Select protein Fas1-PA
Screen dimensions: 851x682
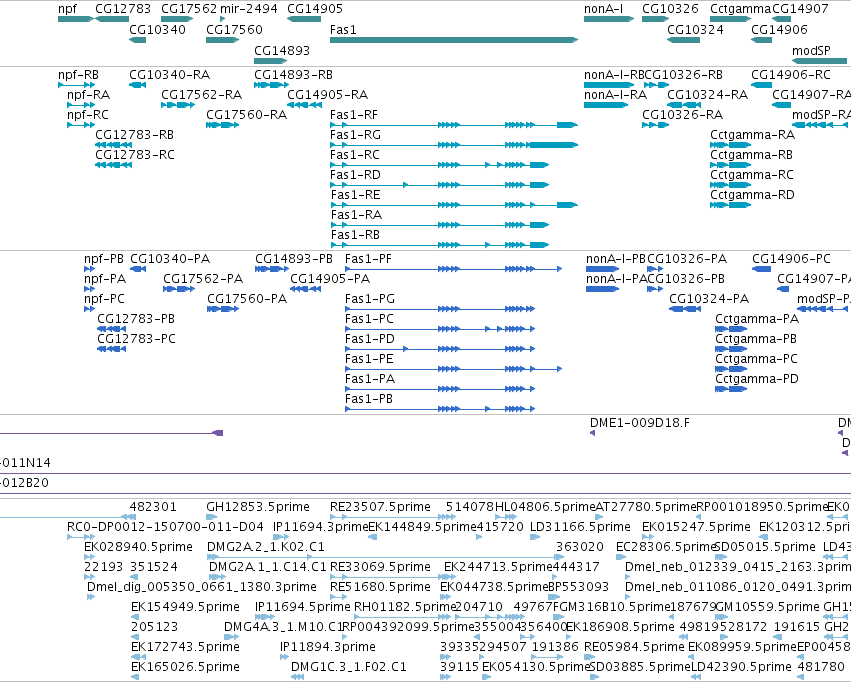coord(440,389)
